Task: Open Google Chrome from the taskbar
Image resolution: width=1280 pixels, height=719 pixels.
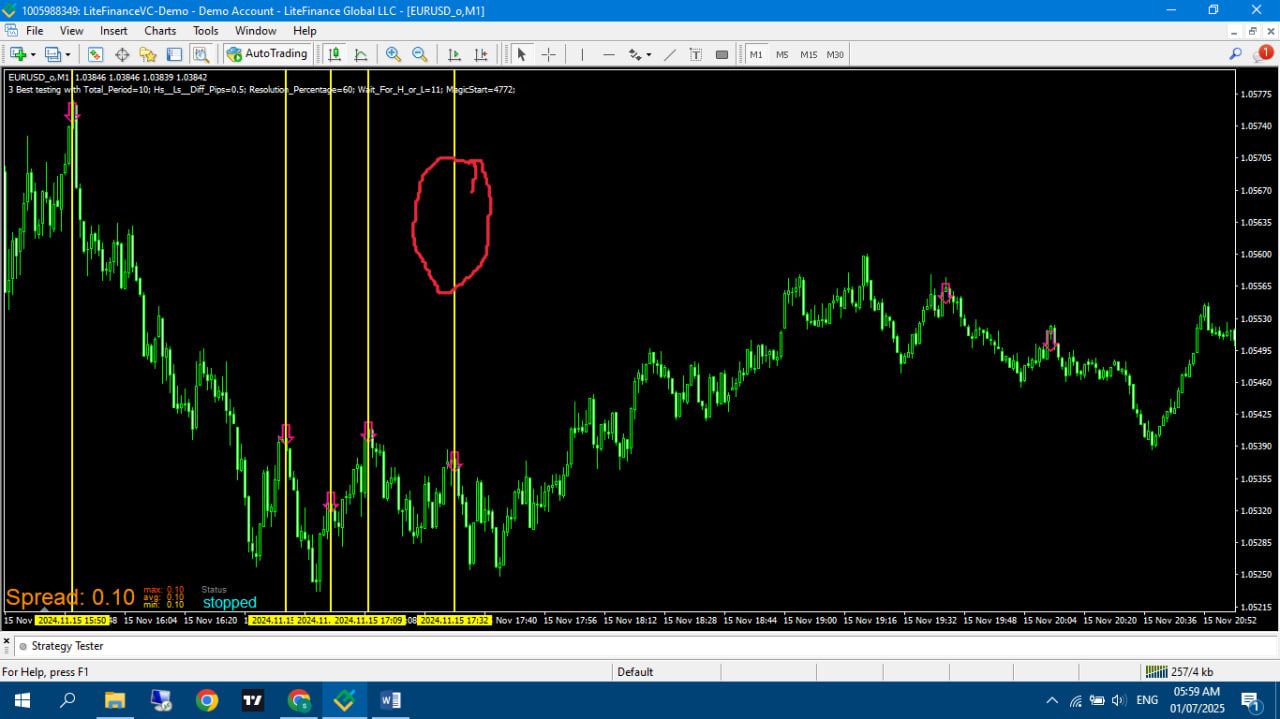Action: pos(206,700)
